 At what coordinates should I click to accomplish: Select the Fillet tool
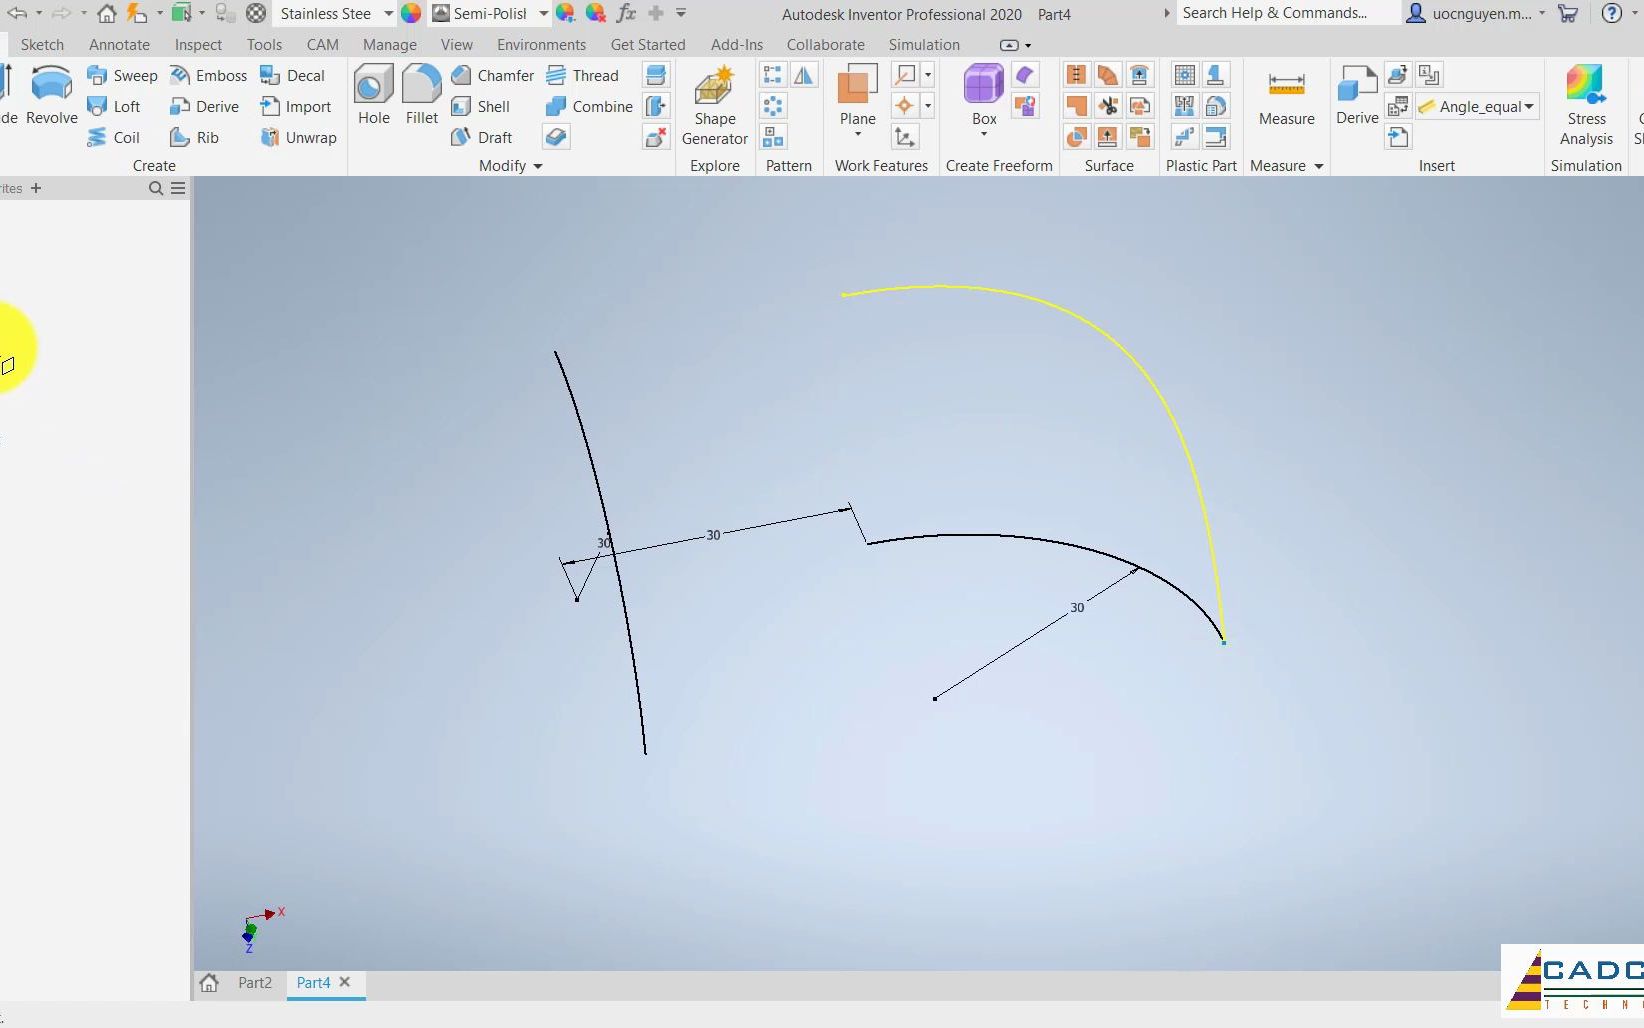pyautogui.click(x=421, y=95)
